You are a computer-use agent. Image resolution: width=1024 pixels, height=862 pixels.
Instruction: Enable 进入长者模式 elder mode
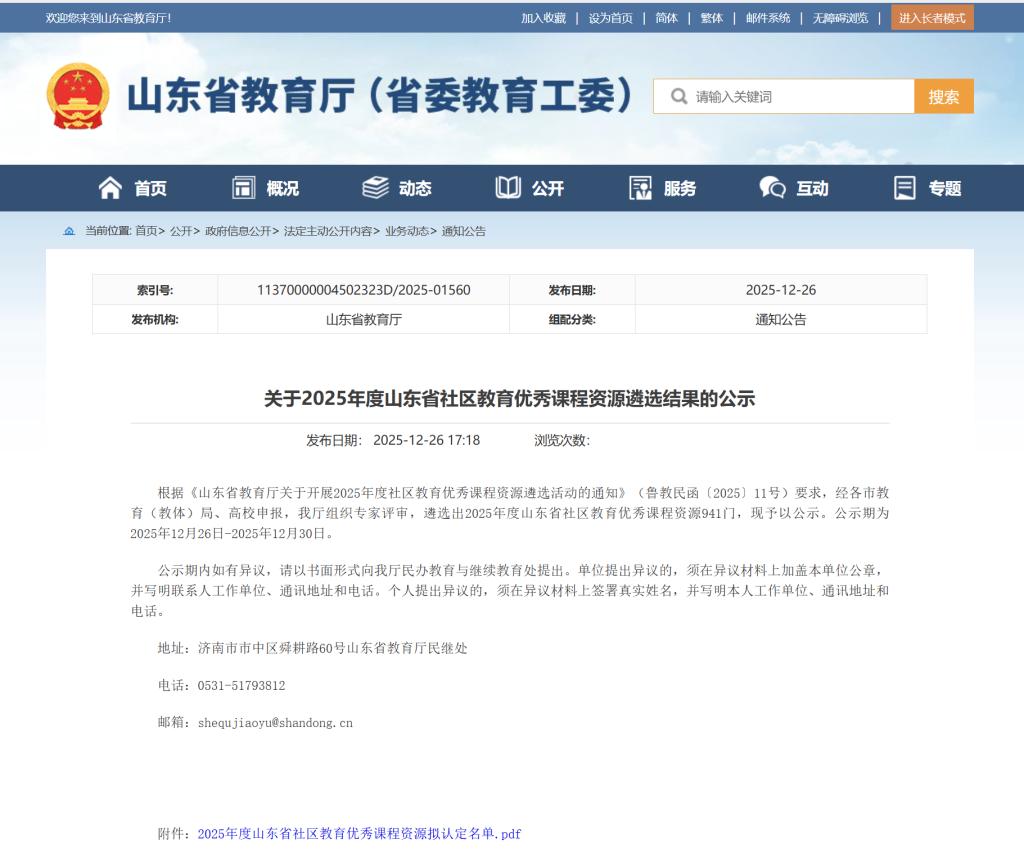pos(932,18)
